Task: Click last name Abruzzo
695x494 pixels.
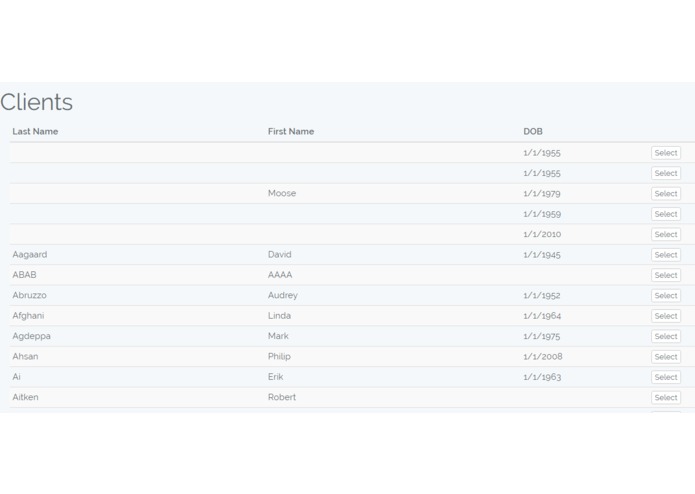Action: point(29,296)
